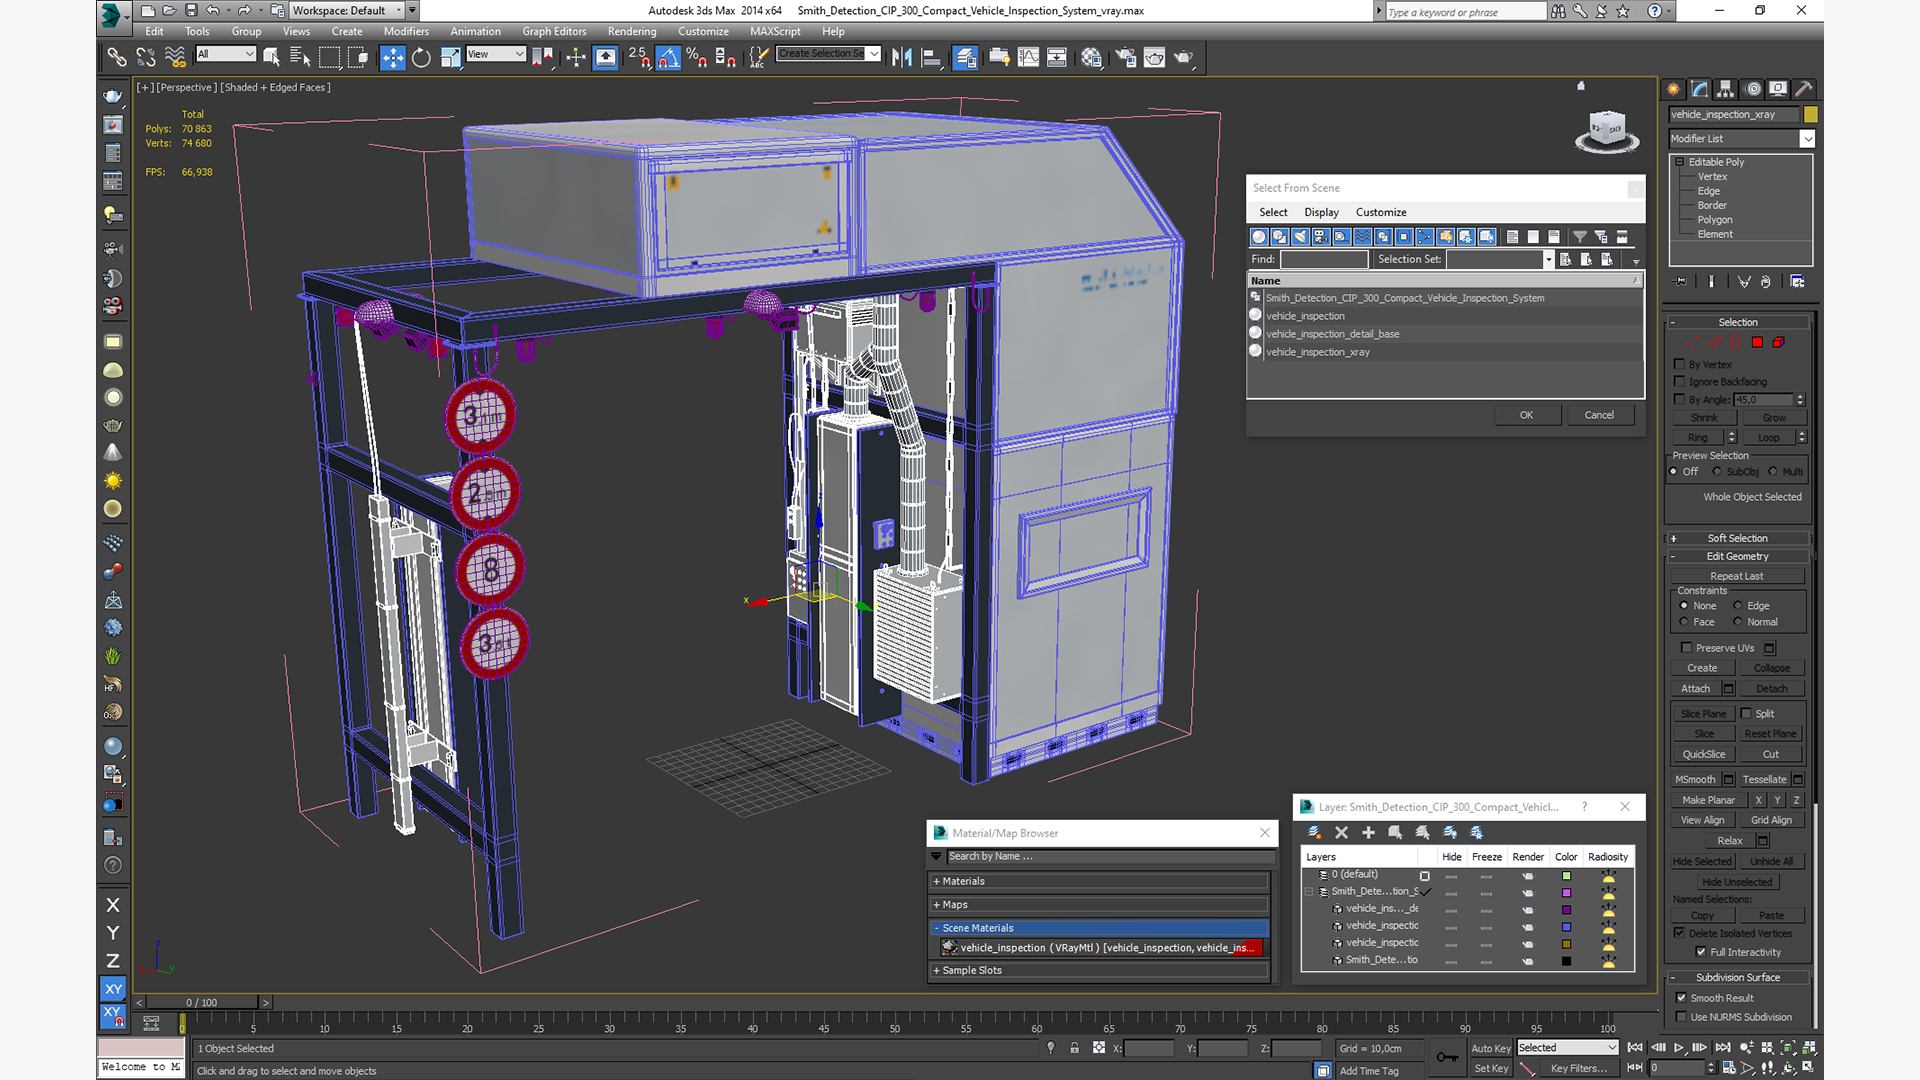1920x1080 pixels.
Task: Enable By Angle checkbox
Action: 1680,399
